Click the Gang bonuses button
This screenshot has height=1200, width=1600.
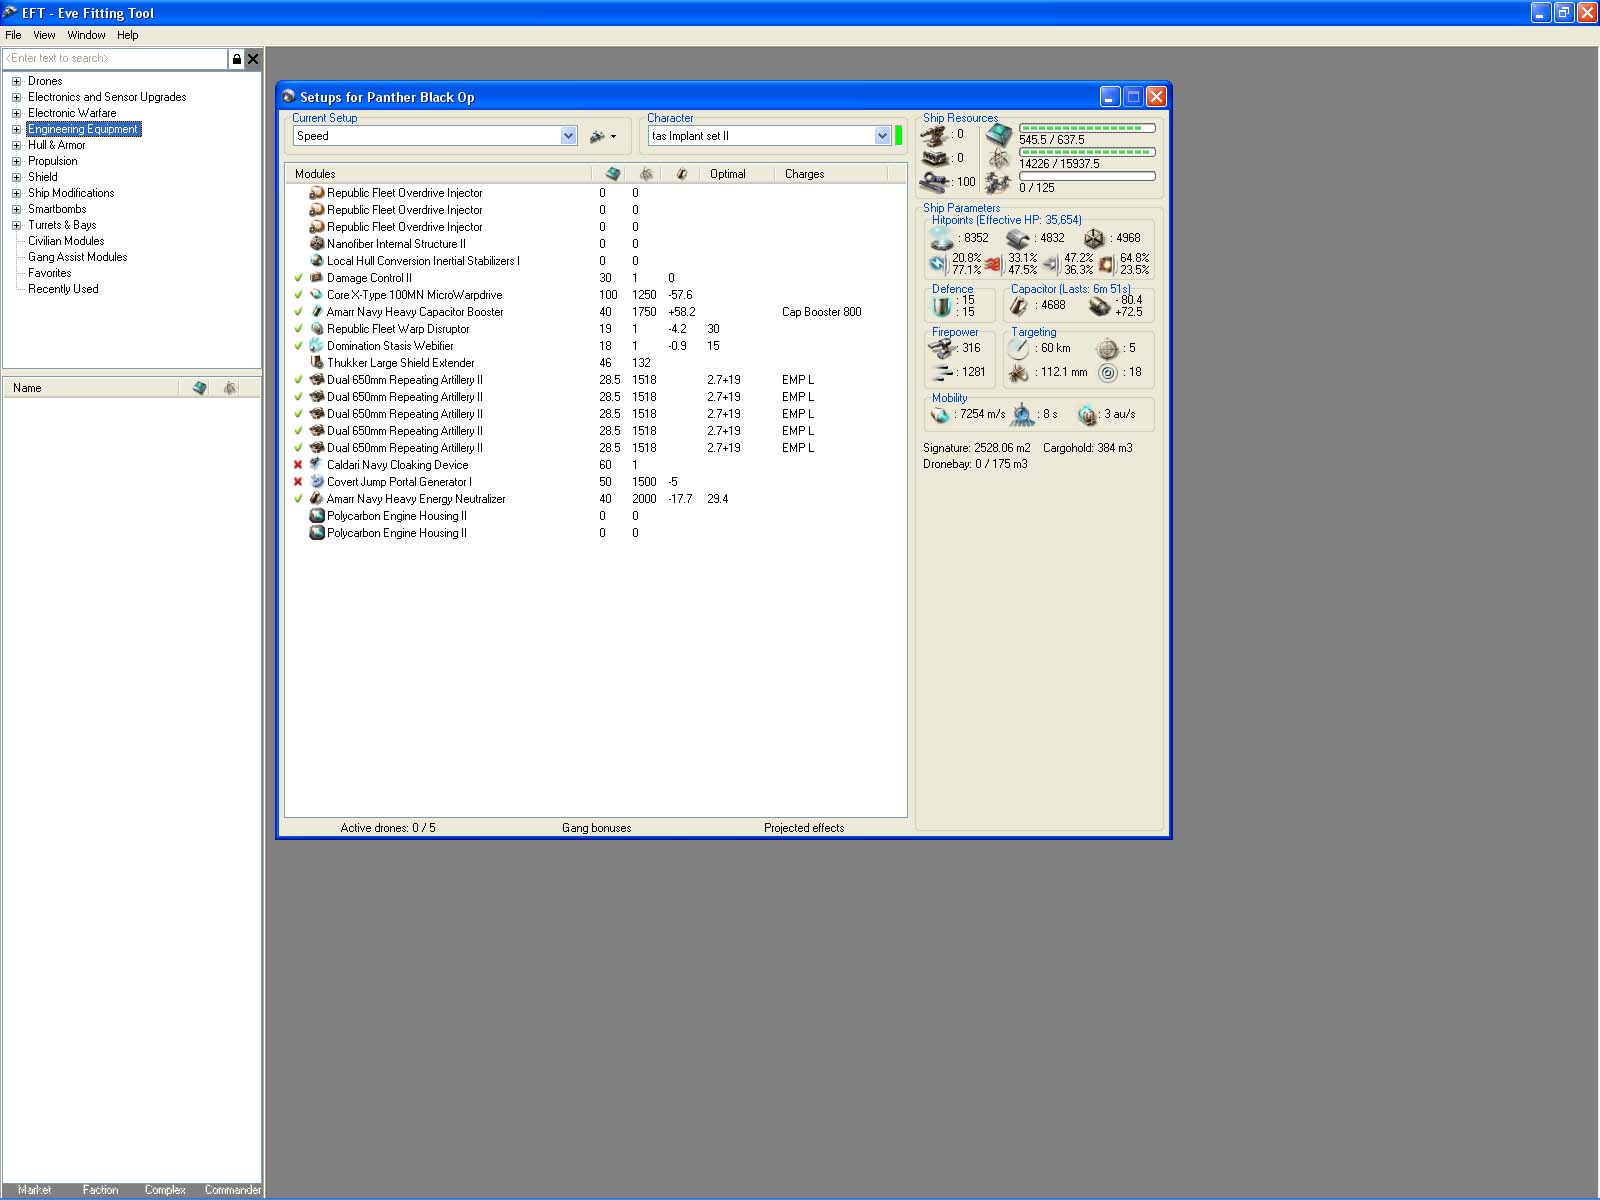(x=597, y=828)
